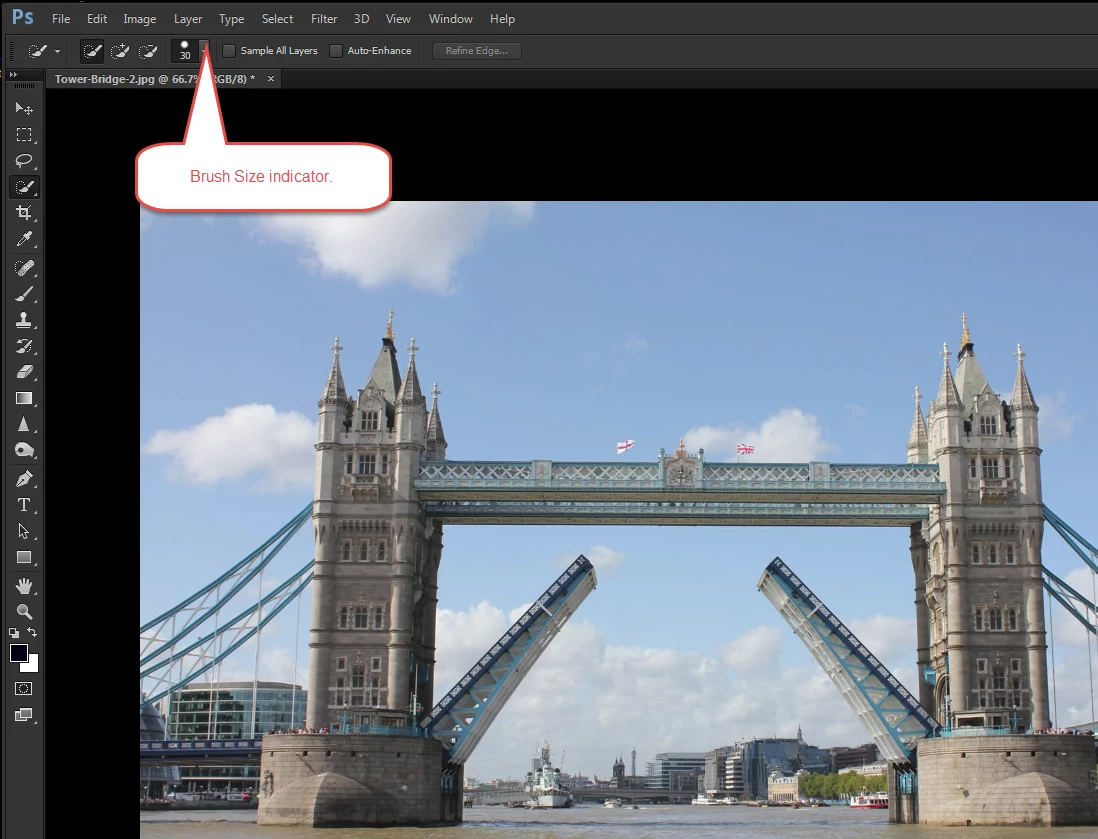
Task: Open the Window menu
Action: pyautogui.click(x=450, y=19)
